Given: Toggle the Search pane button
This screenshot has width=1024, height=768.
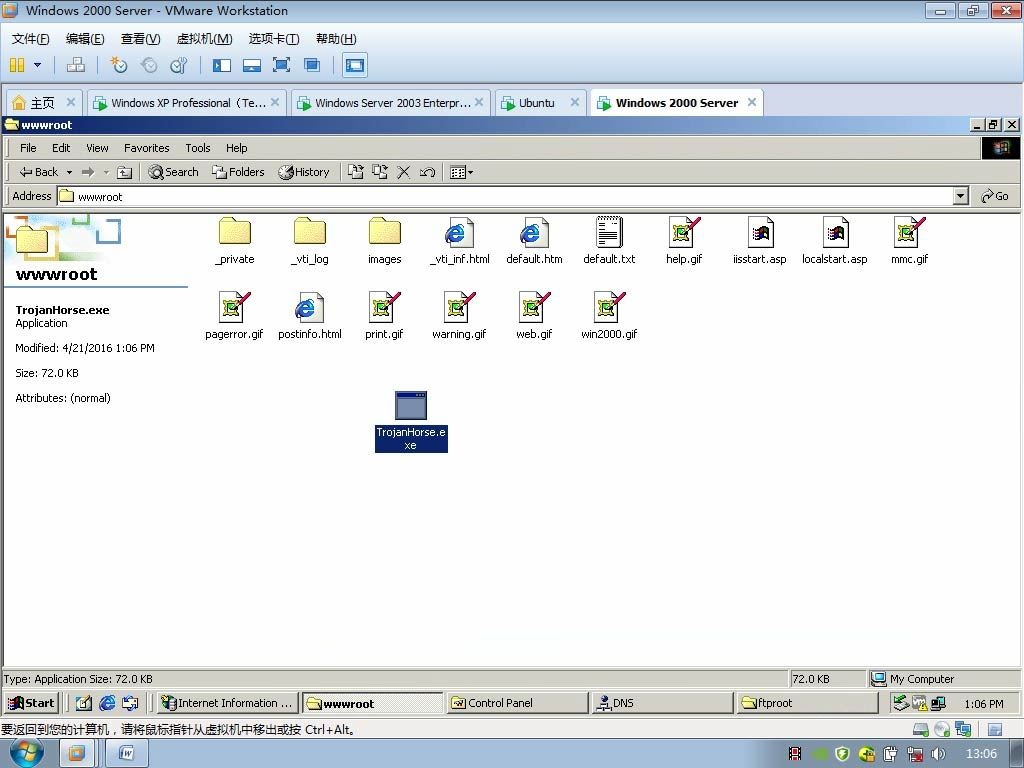Looking at the screenshot, I should [174, 172].
